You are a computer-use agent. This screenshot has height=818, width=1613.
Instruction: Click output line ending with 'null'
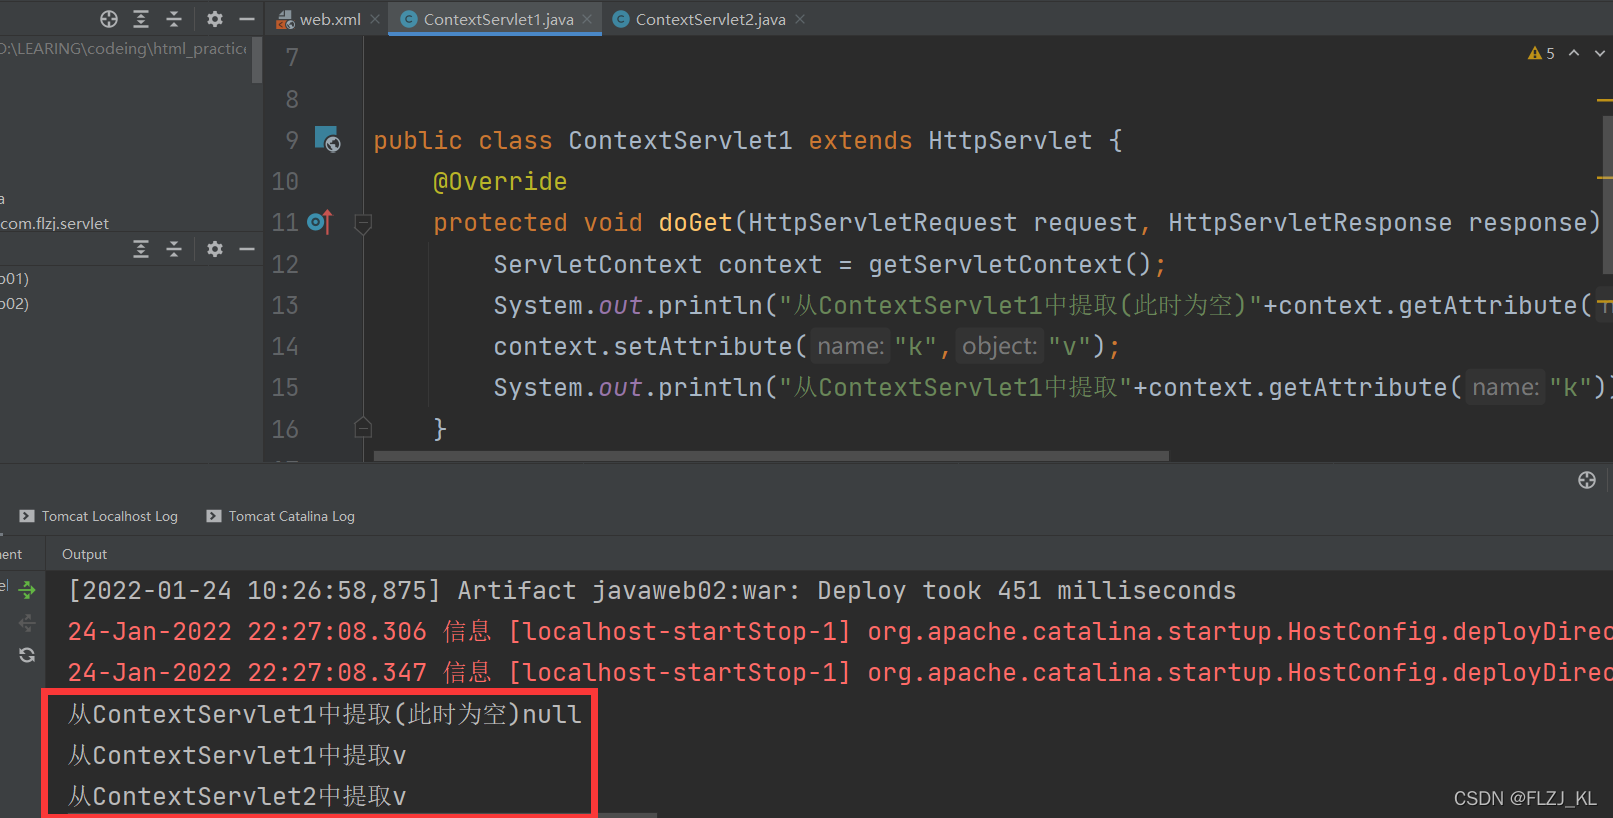pyautogui.click(x=324, y=714)
